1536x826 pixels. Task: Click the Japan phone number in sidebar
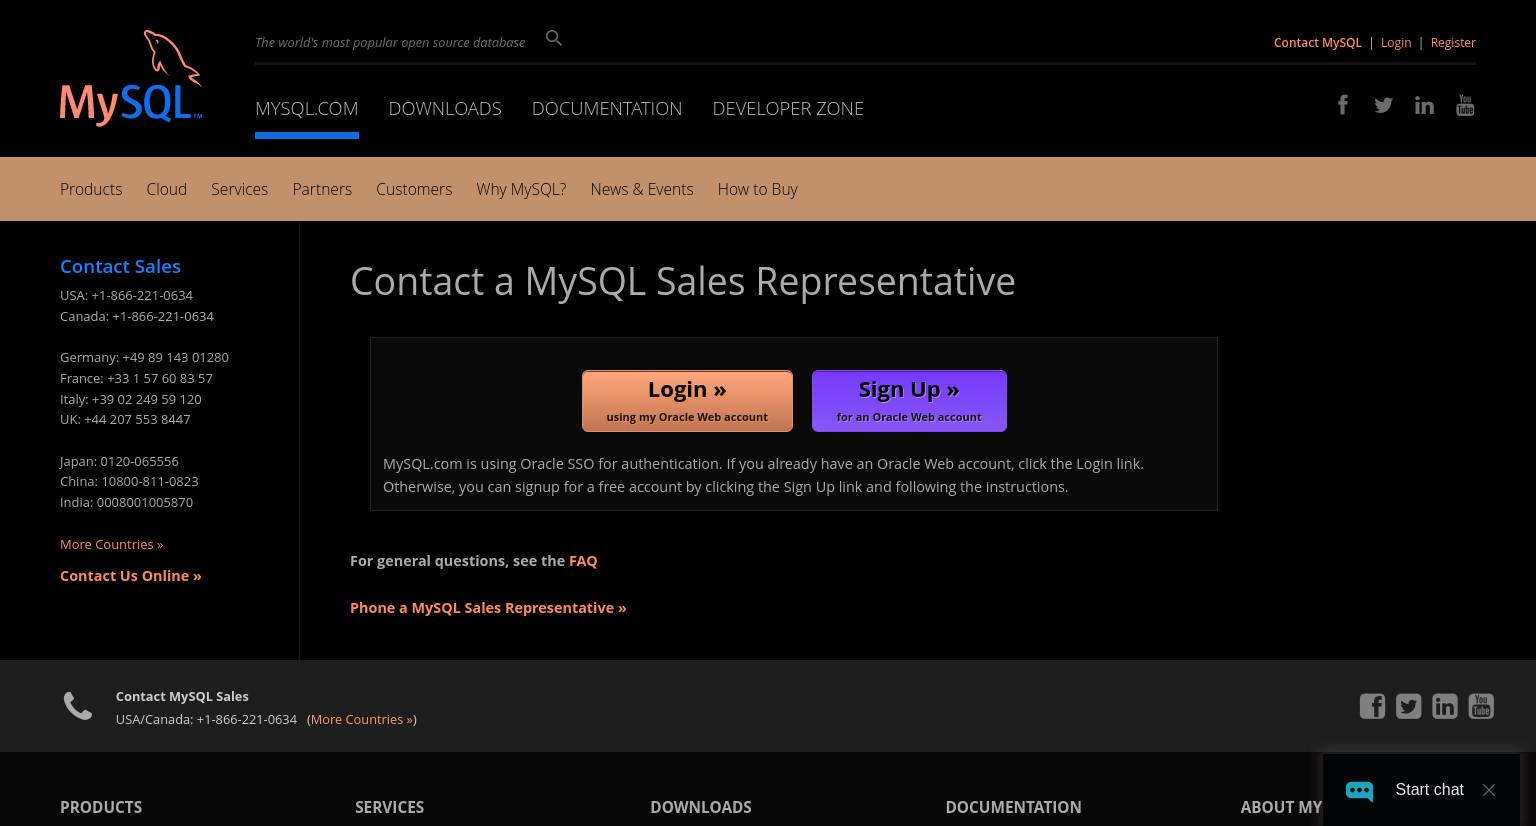[x=139, y=461]
